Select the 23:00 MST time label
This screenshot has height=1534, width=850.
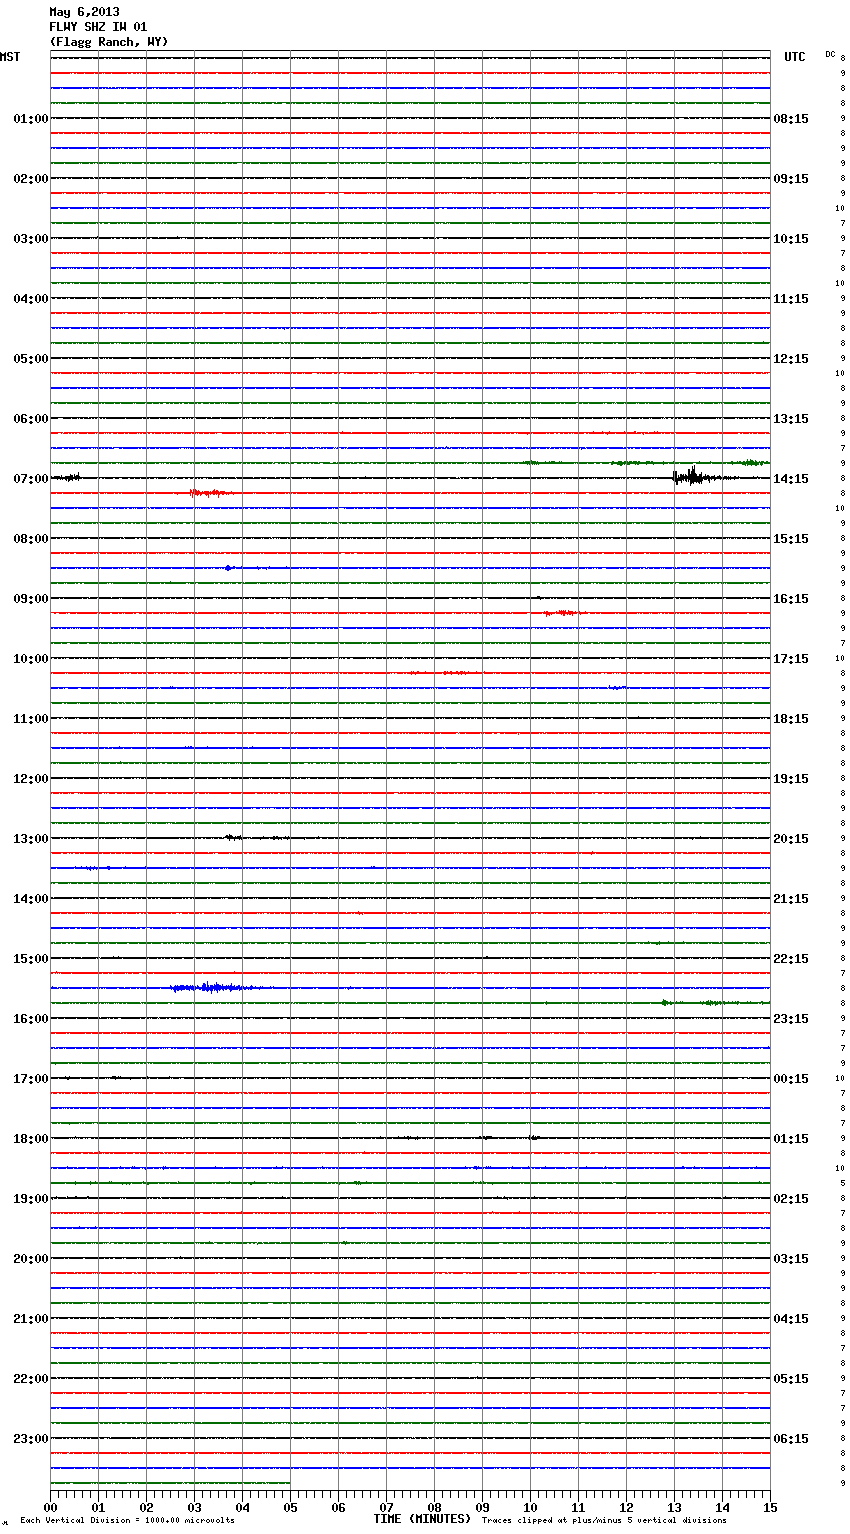(x=31, y=1439)
